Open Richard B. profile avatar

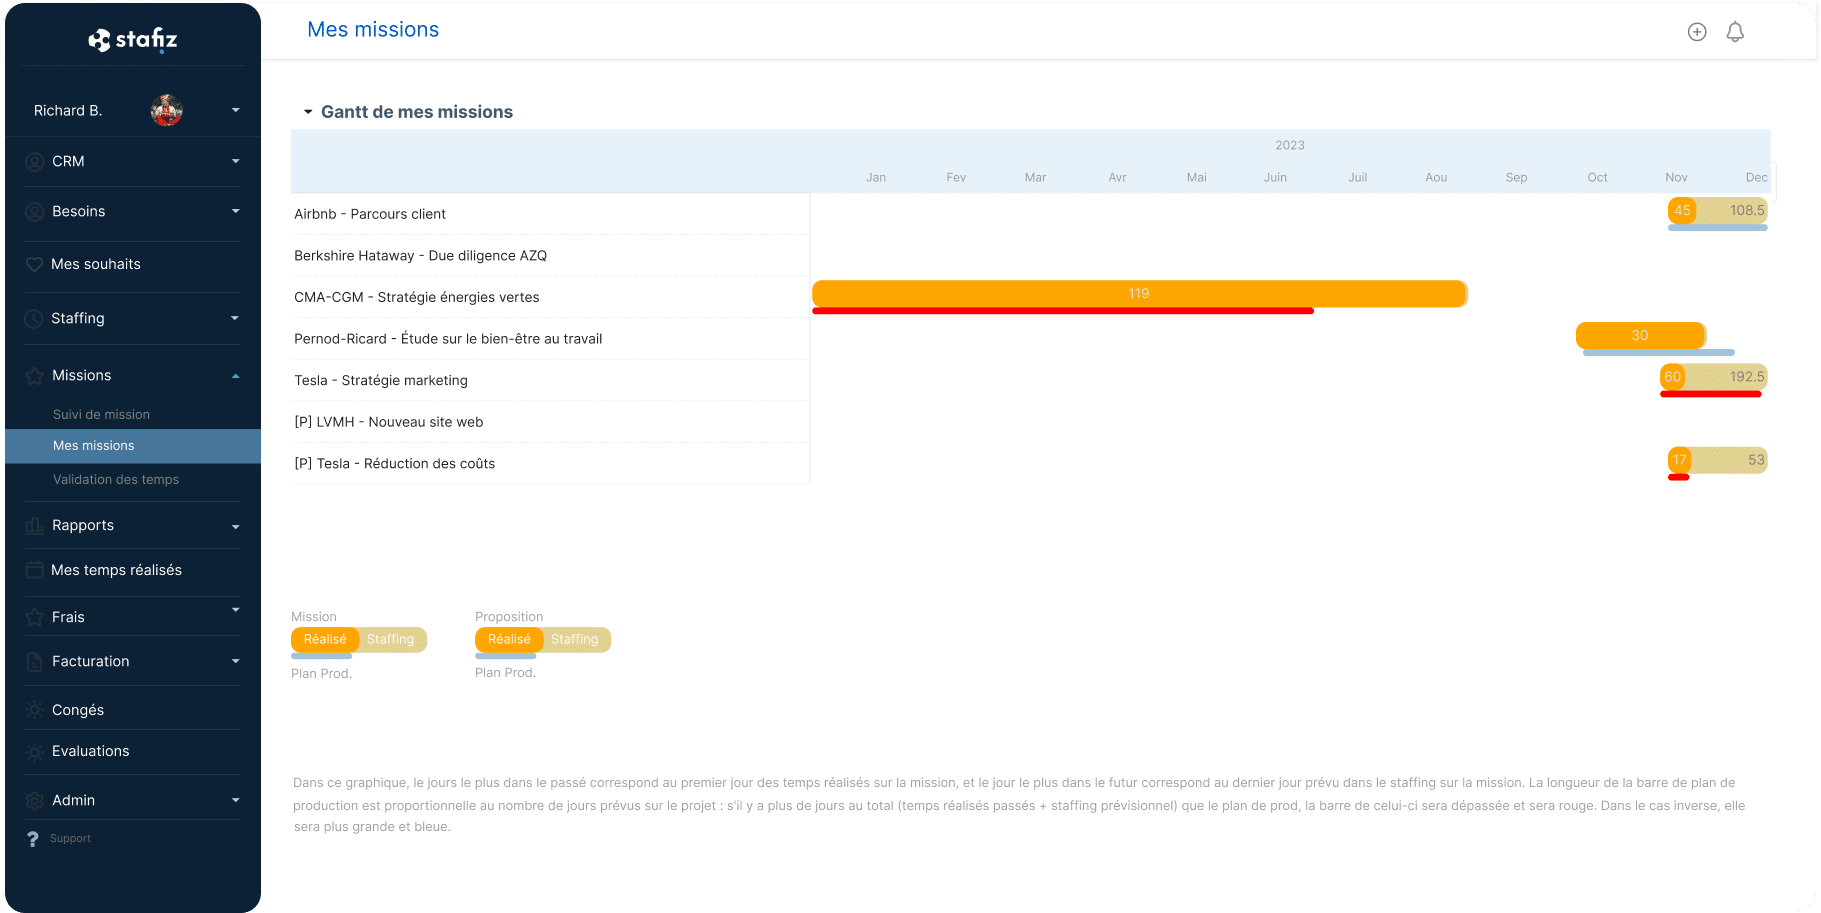(166, 110)
